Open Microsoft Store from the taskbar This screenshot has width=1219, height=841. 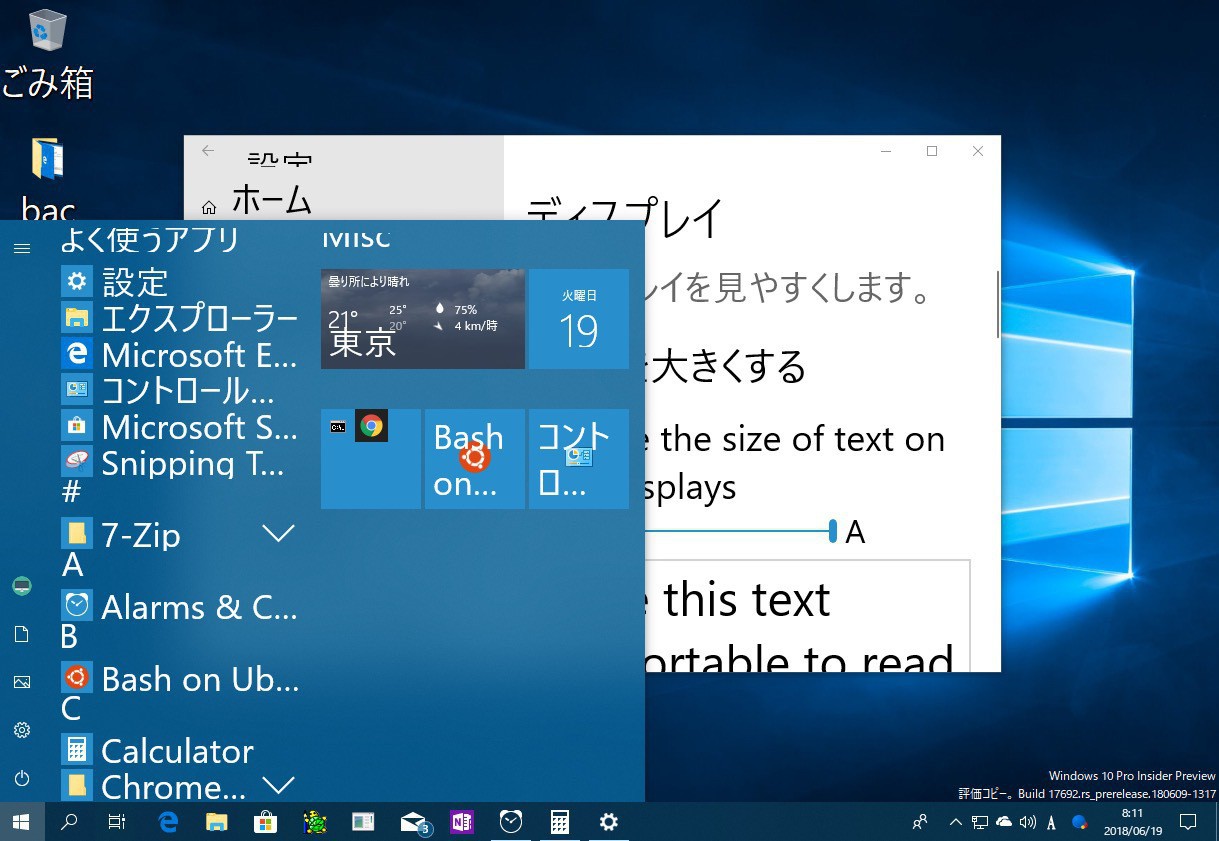(x=265, y=822)
